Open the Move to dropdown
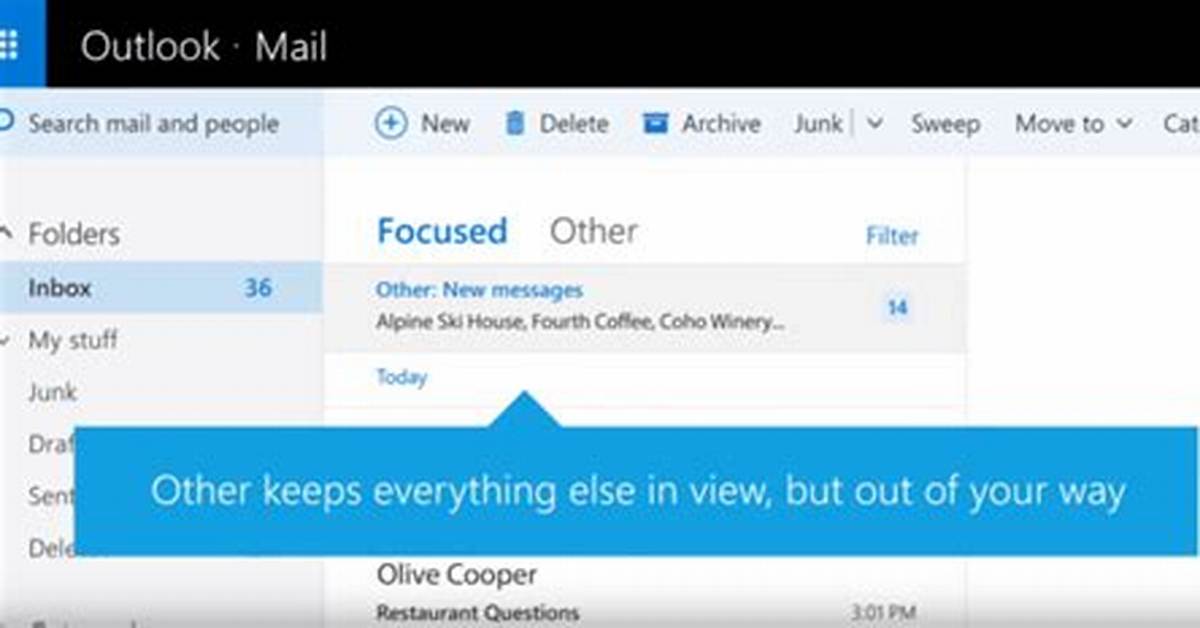The width and height of the screenshot is (1200, 628). click(1074, 124)
